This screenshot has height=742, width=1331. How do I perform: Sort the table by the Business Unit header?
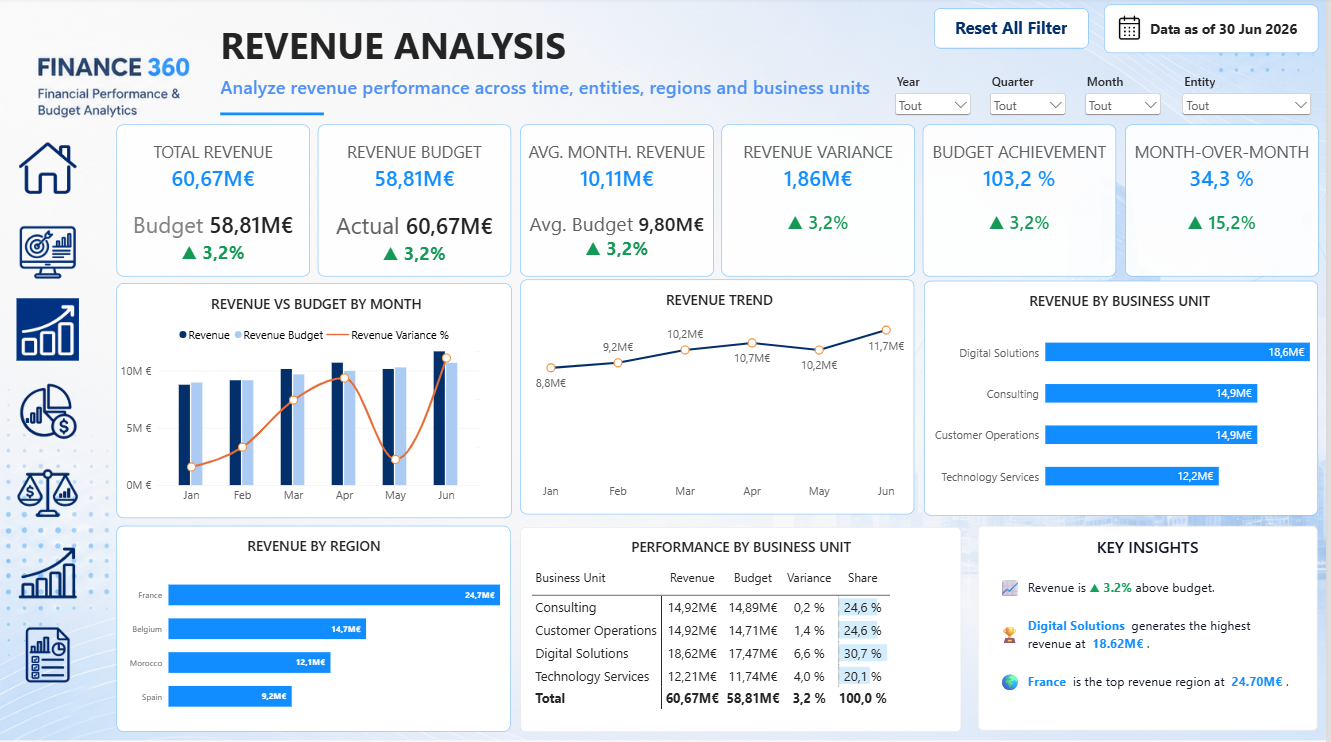[570, 578]
